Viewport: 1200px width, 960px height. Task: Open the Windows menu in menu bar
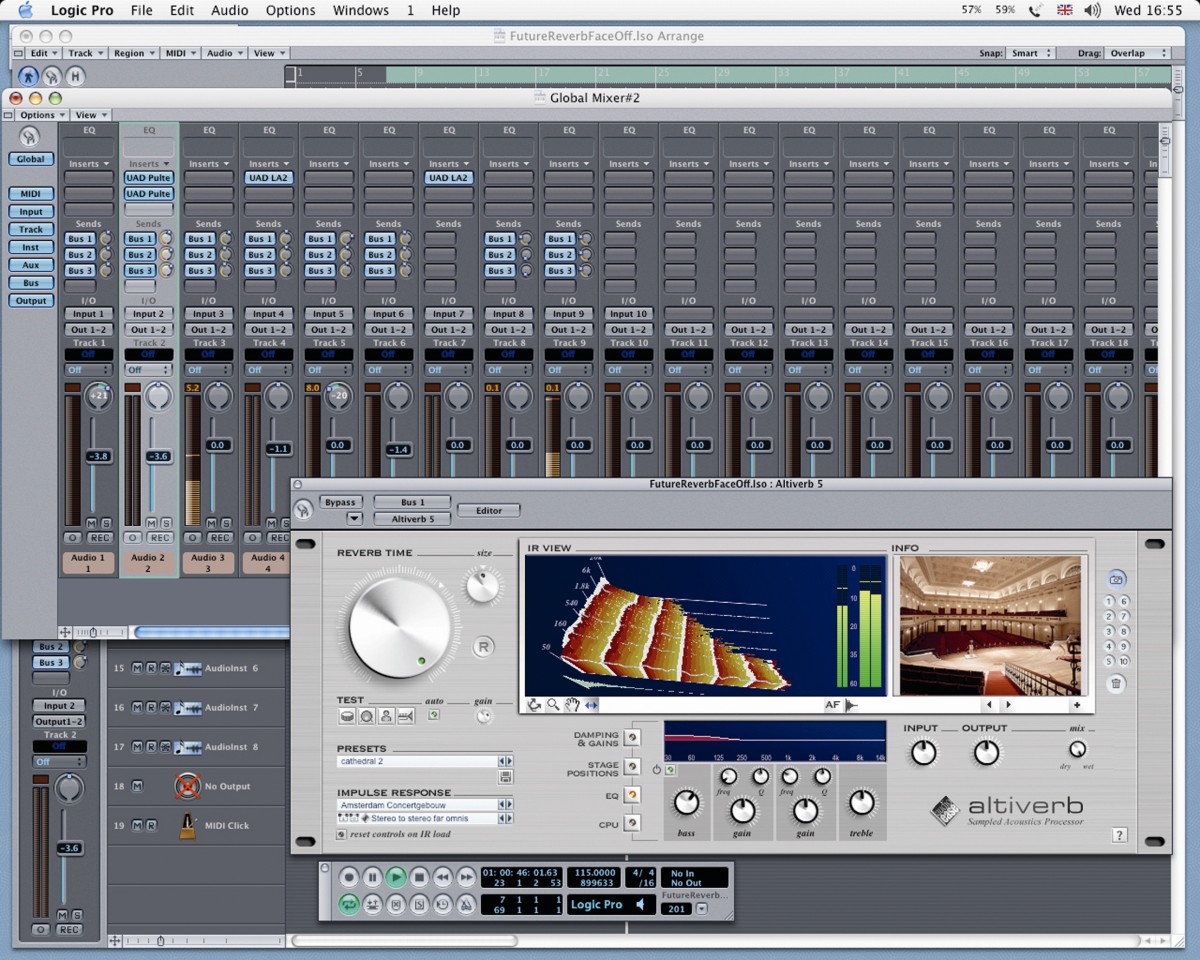coord(360,10)
